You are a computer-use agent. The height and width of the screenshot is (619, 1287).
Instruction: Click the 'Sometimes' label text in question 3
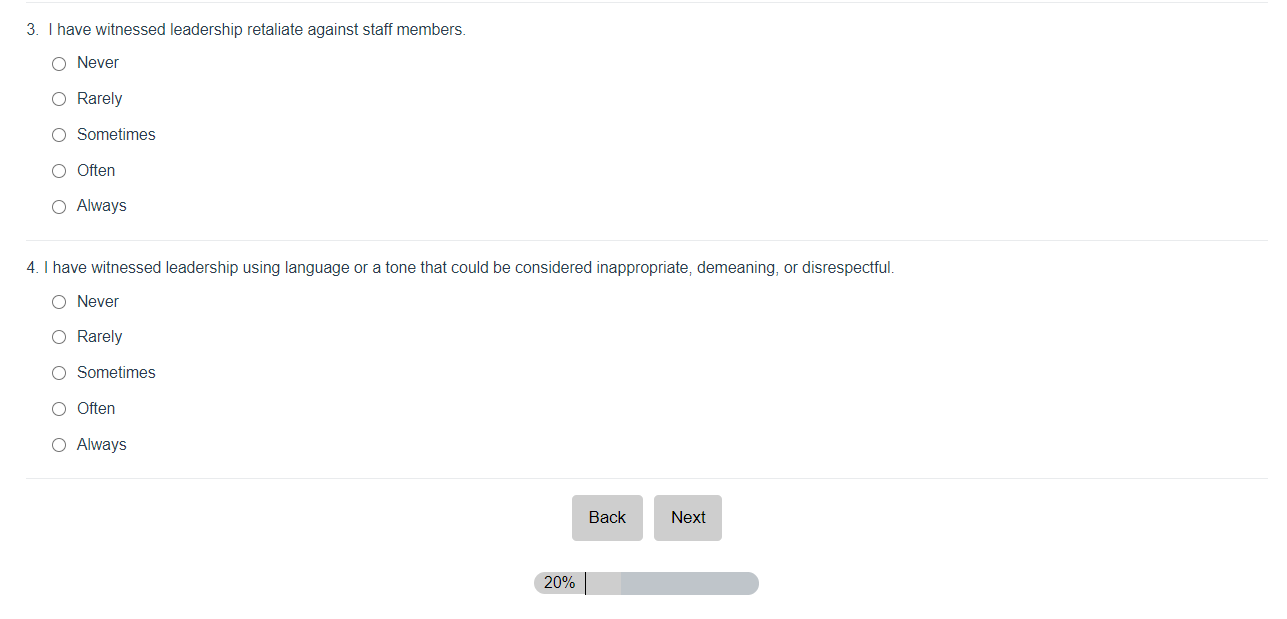[116, 135]
